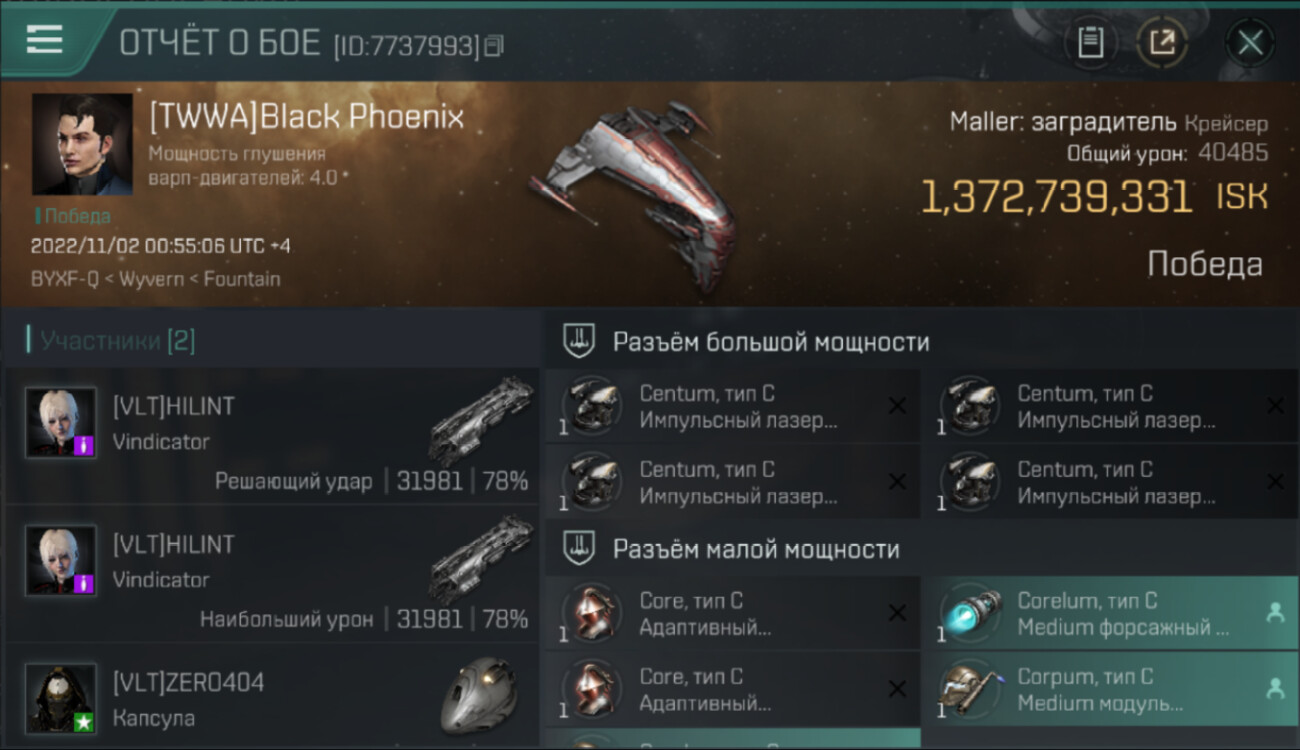
Task: Open the clipboard notes icon
Action: (x=1091, y=42)
